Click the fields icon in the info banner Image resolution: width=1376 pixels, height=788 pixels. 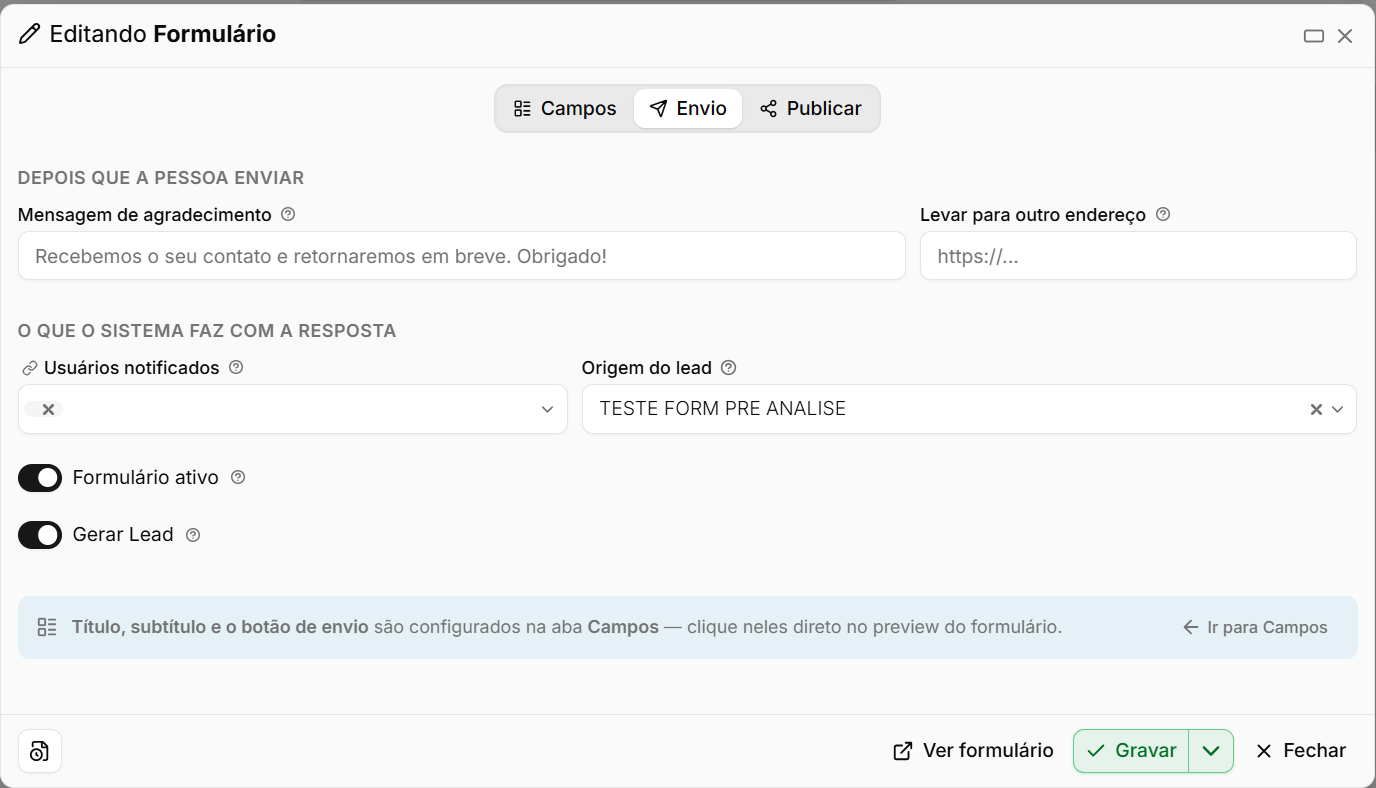click(47, 628)
